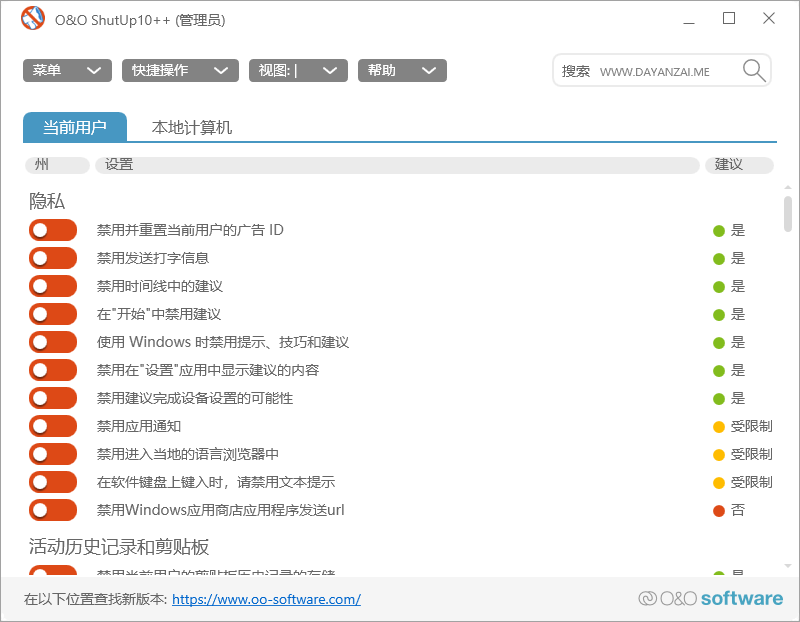Toggle 使用 Windows 时禁用提示、技巧和建议 switch
Screen dimensions: 800x622
tap(53, 342)
